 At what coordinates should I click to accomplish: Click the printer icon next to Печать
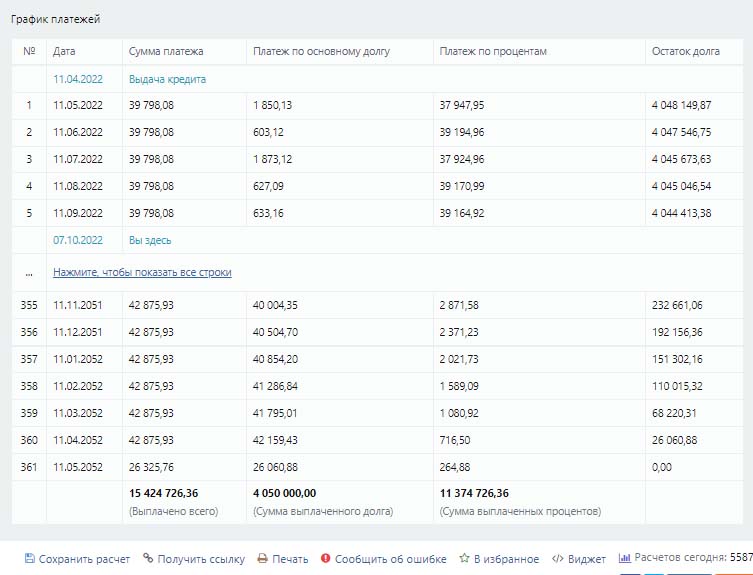[x=262, y=559]
